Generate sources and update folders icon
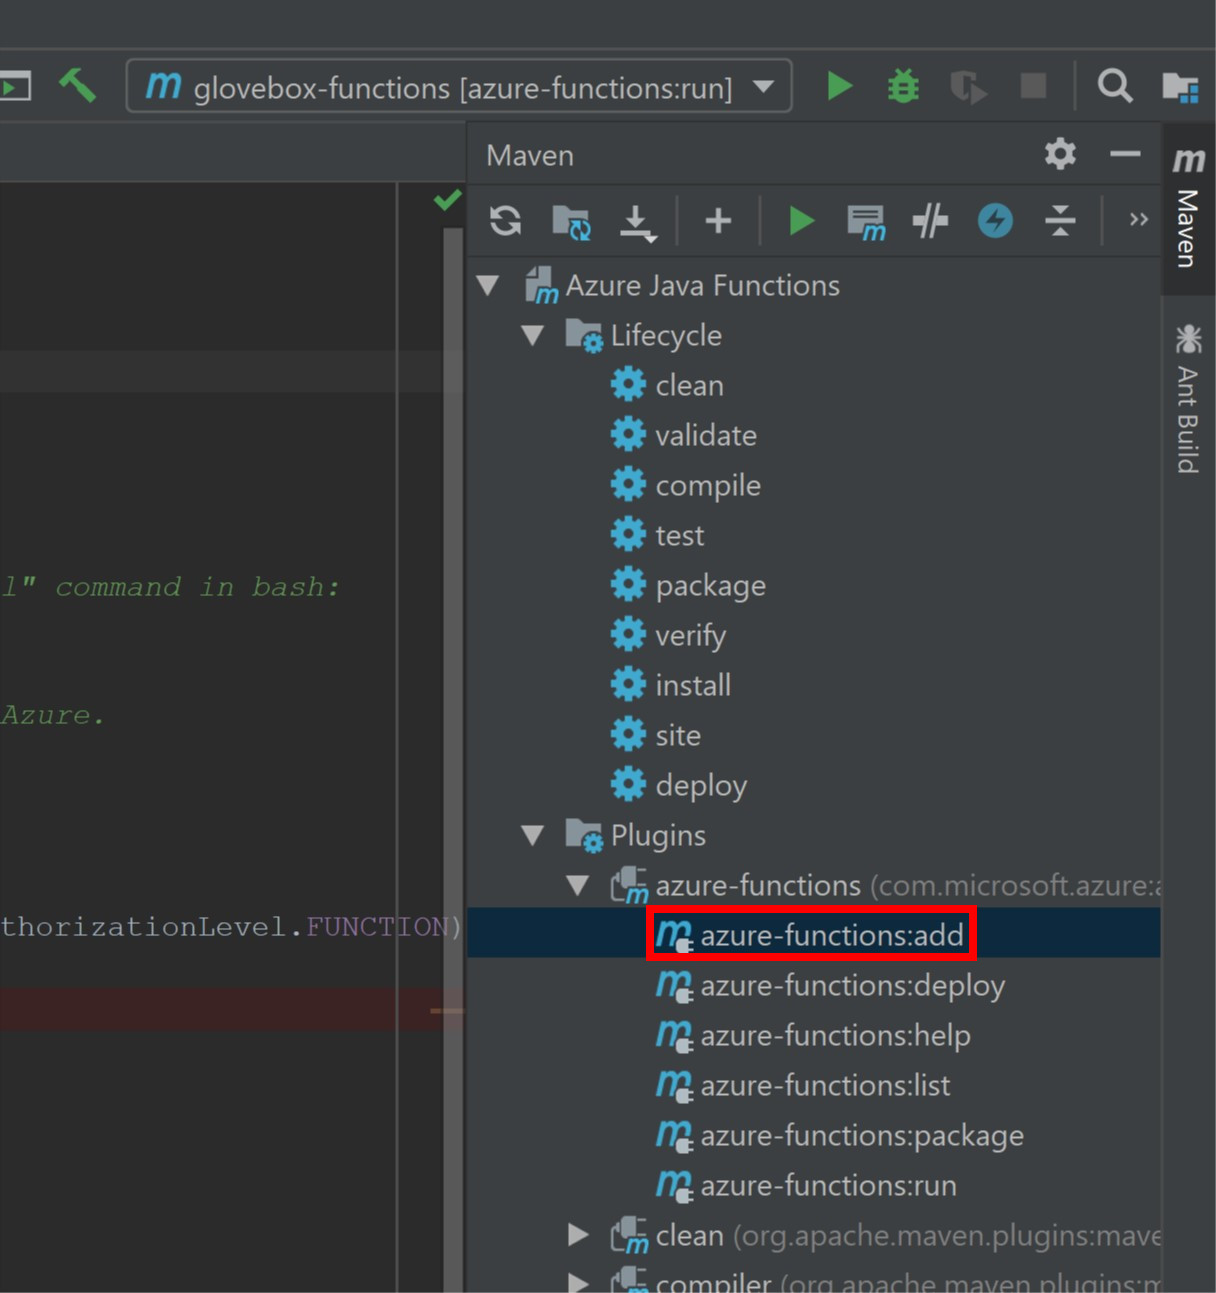This screenshot has height=1293, width=1216. tap(571, 221)
